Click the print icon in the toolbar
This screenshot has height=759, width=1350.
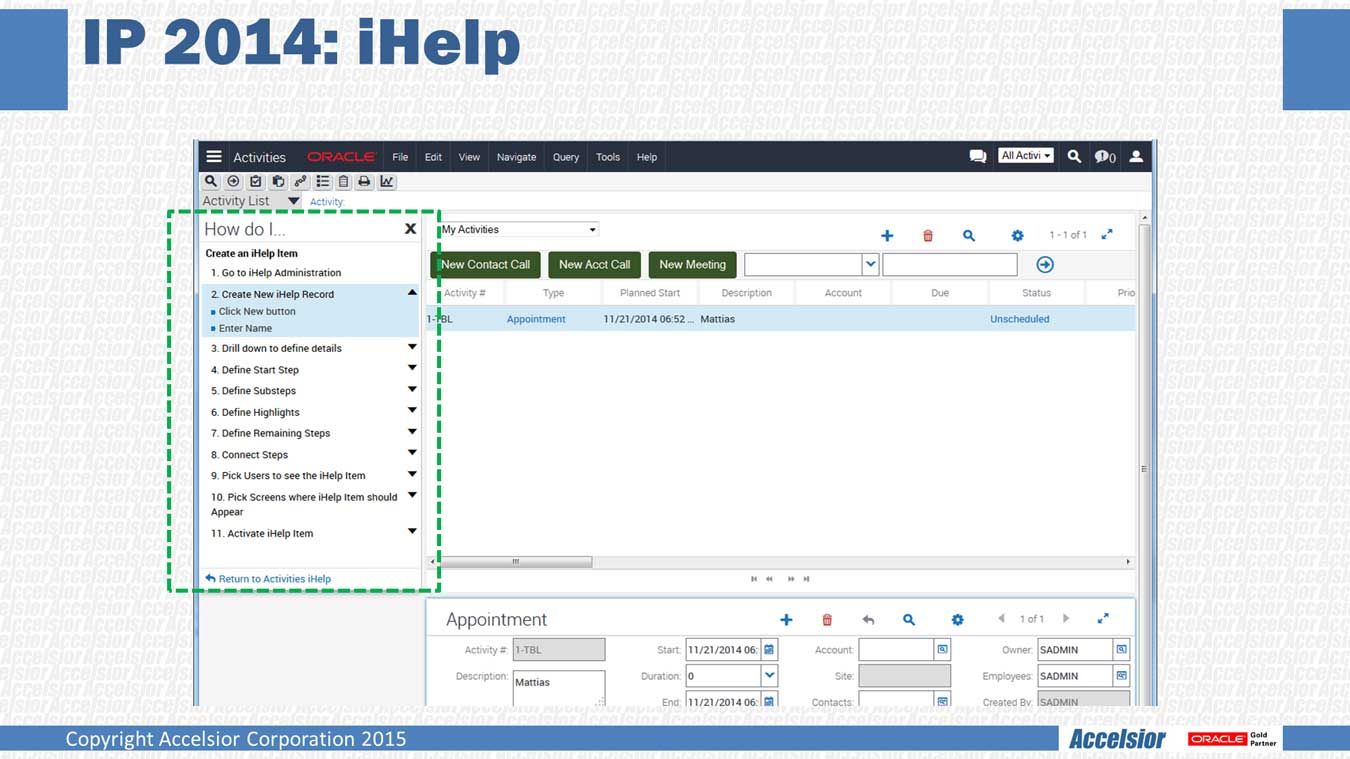click(x=364, y=182)
